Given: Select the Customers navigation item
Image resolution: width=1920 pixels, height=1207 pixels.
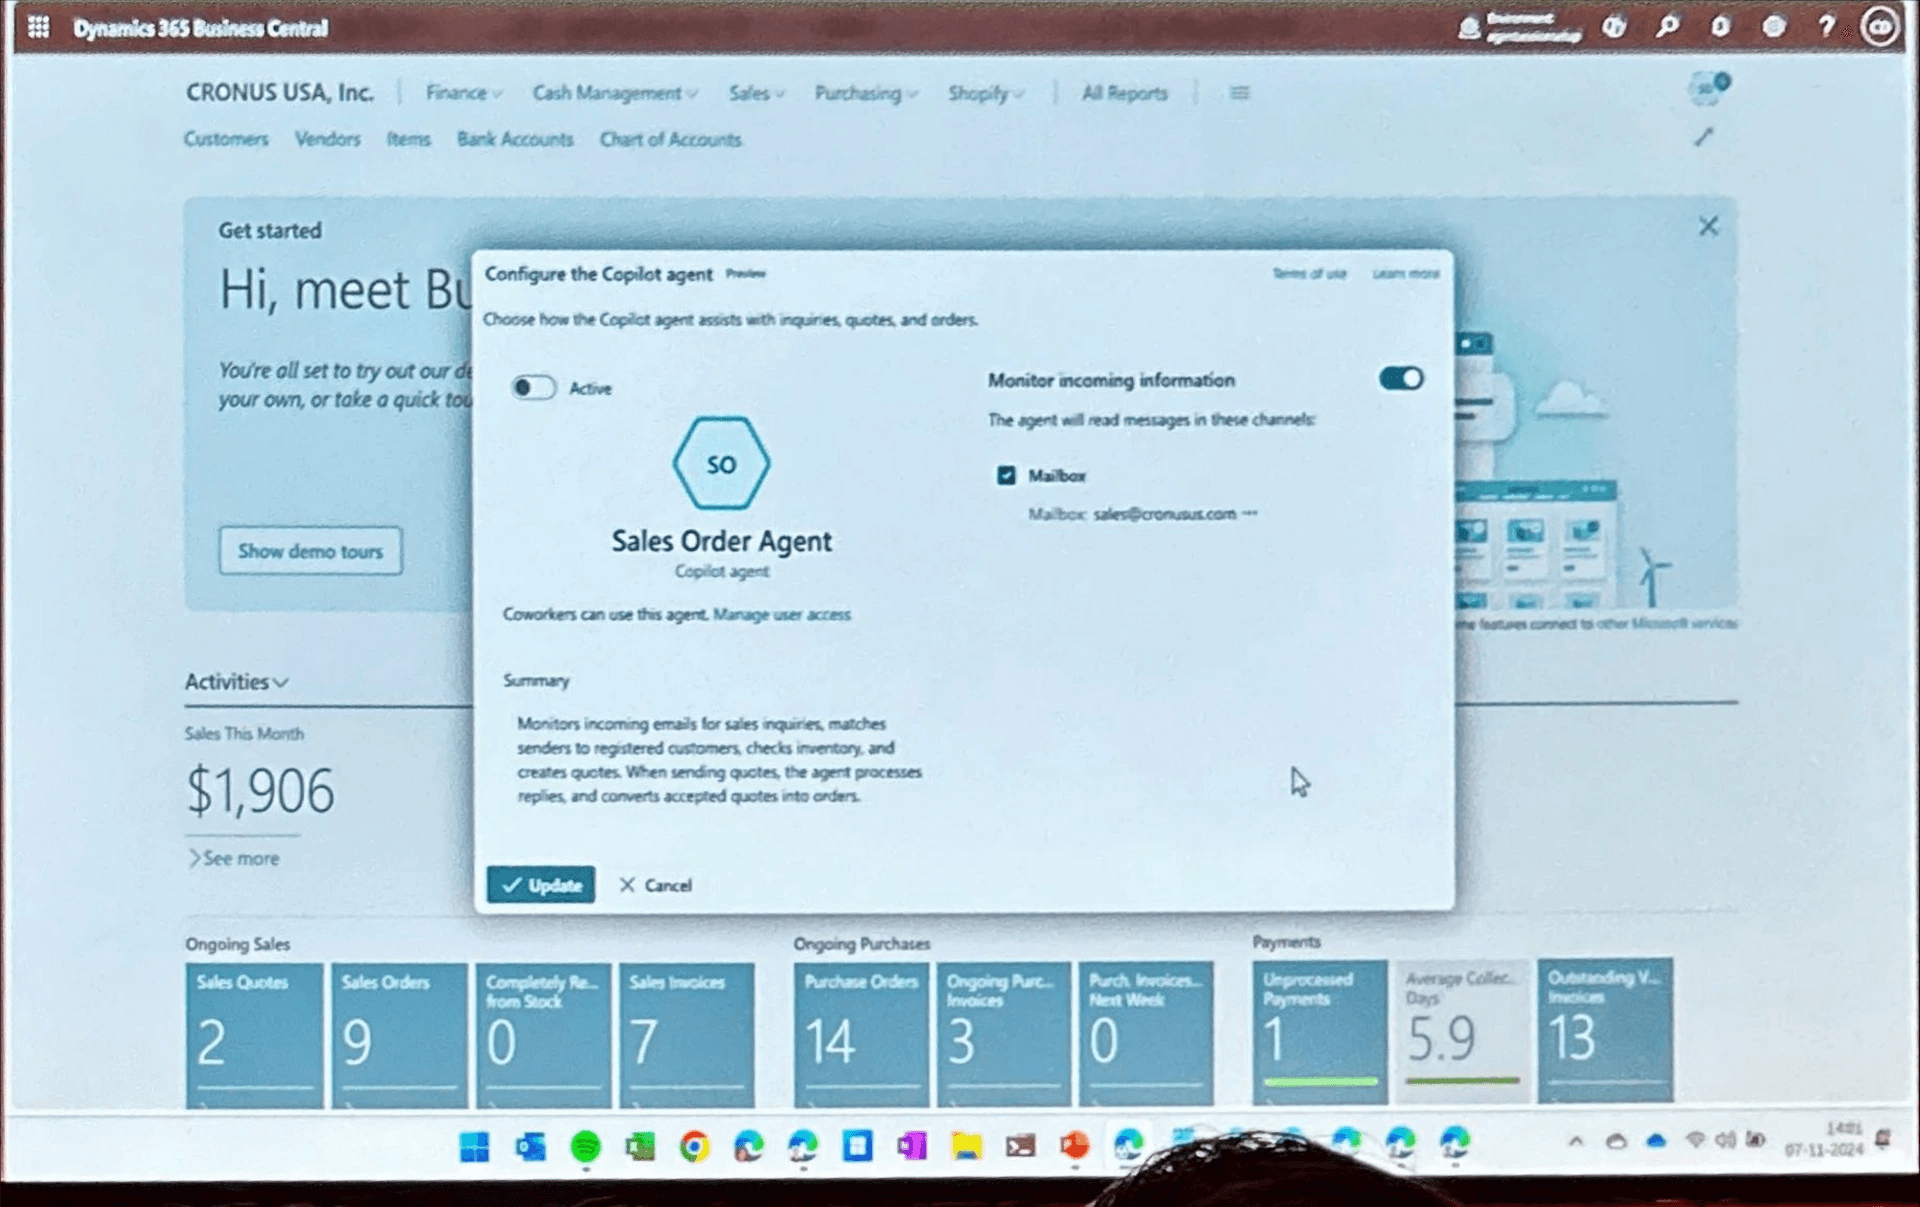Looking at the screenshot, I should pyautogui.click(x=226, y=139).
